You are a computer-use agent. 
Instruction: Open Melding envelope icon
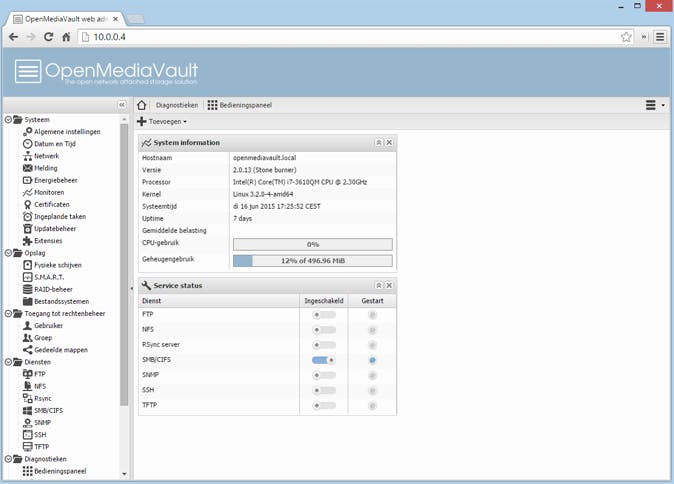28,168
